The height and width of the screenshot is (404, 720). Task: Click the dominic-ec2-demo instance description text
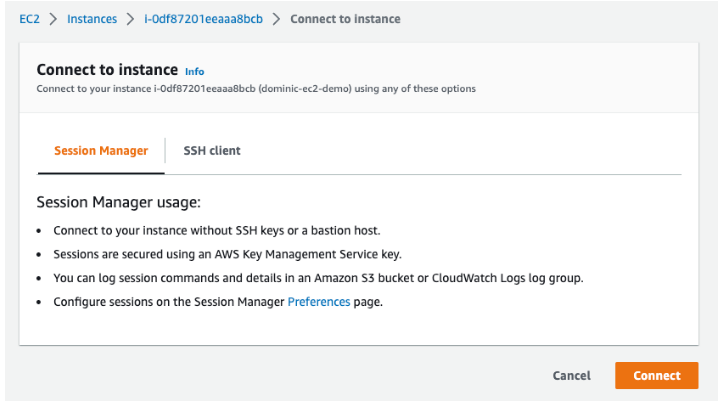click(256, 88)
